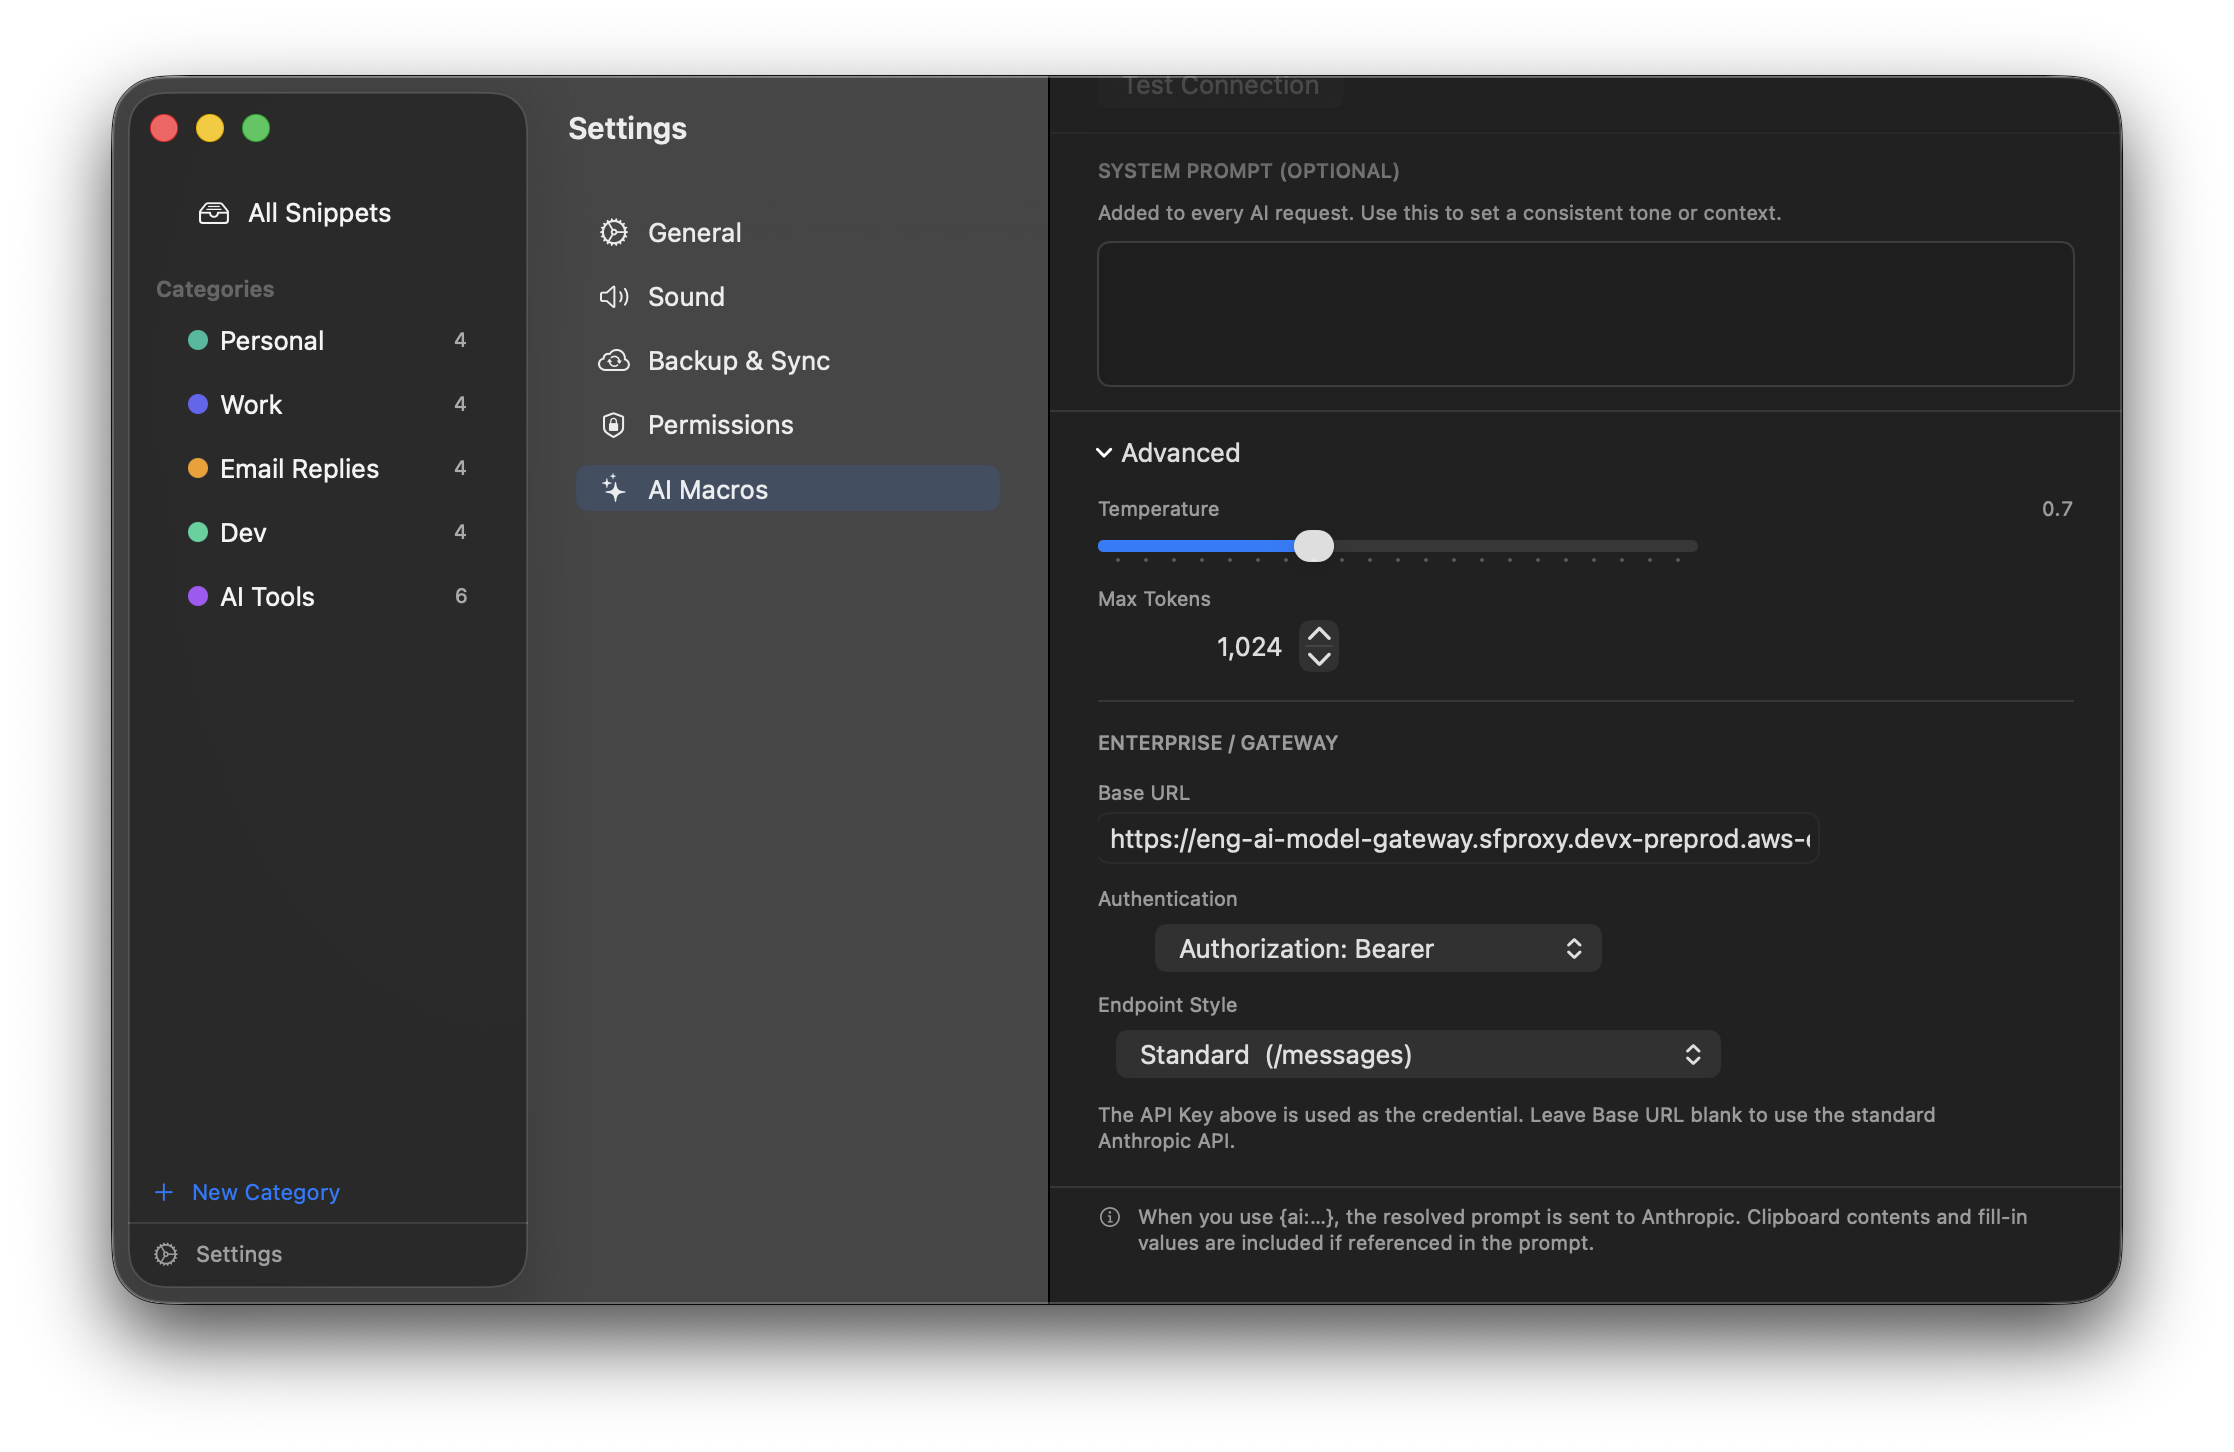
Task: Select the Email Replies category
Action: point(298,468)
